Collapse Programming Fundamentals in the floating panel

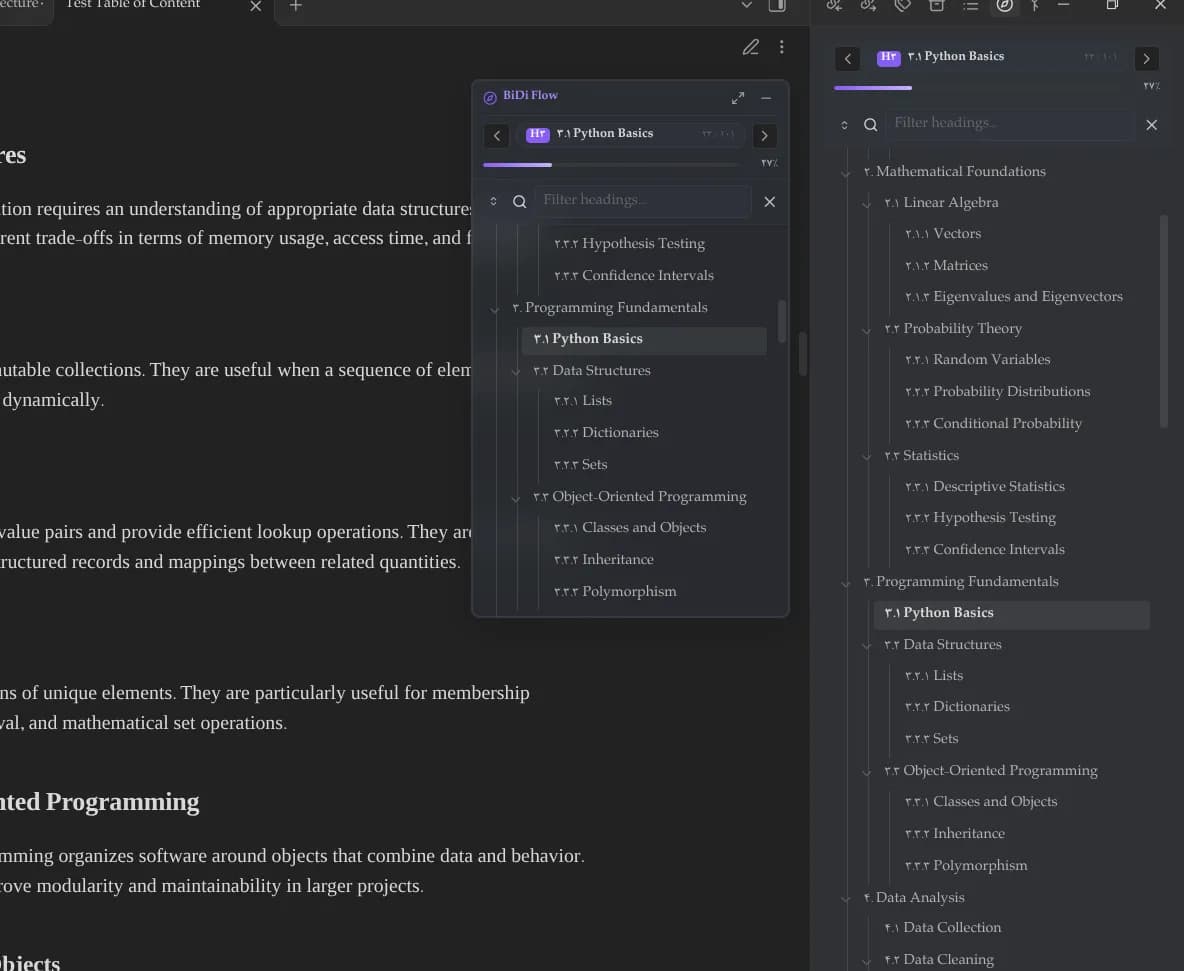click(x=495, y=309)
